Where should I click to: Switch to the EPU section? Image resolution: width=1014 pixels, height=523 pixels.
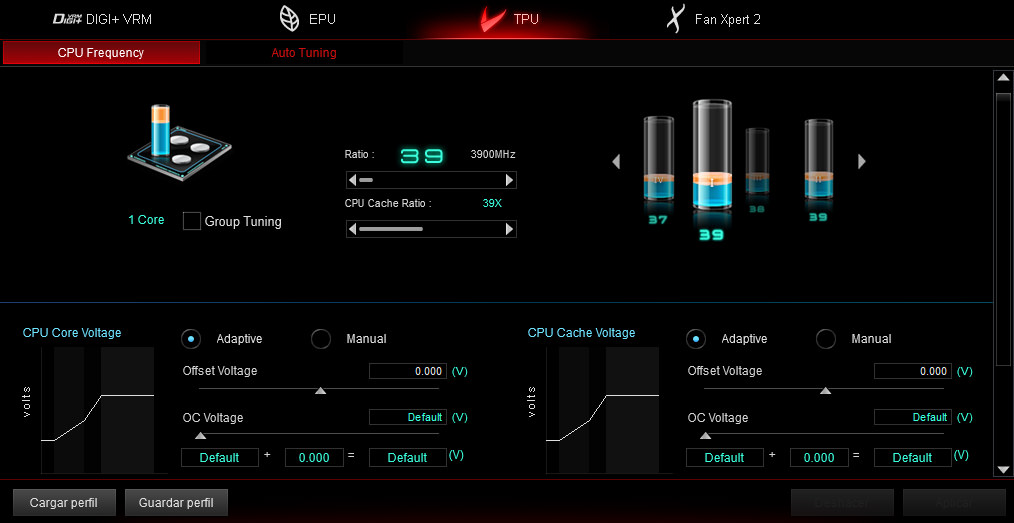tap(307, 19)
